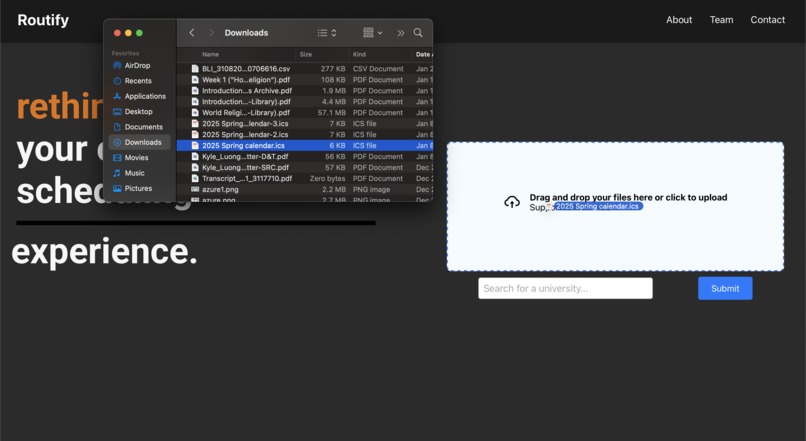
Task: Click the Routify logo
Action: tap(43, 20)
